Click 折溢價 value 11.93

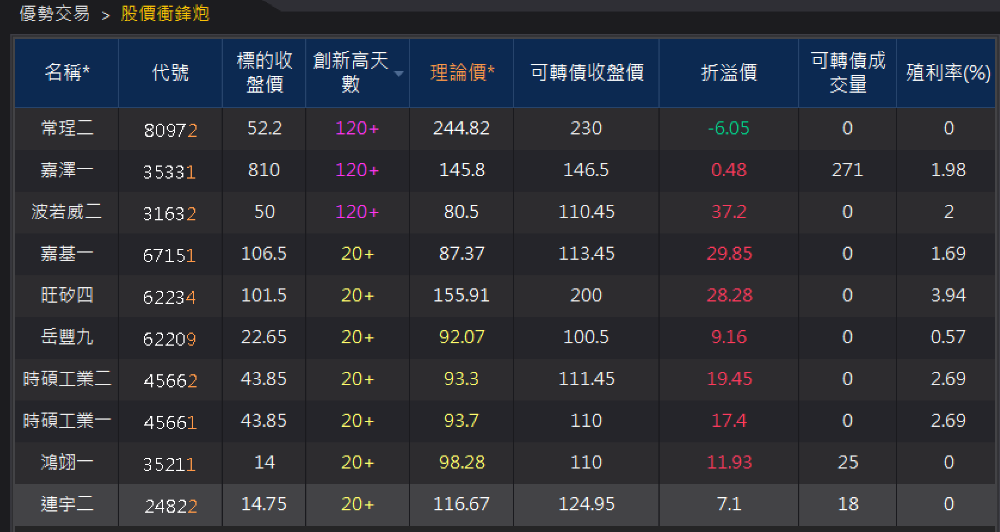coord(729,462)
